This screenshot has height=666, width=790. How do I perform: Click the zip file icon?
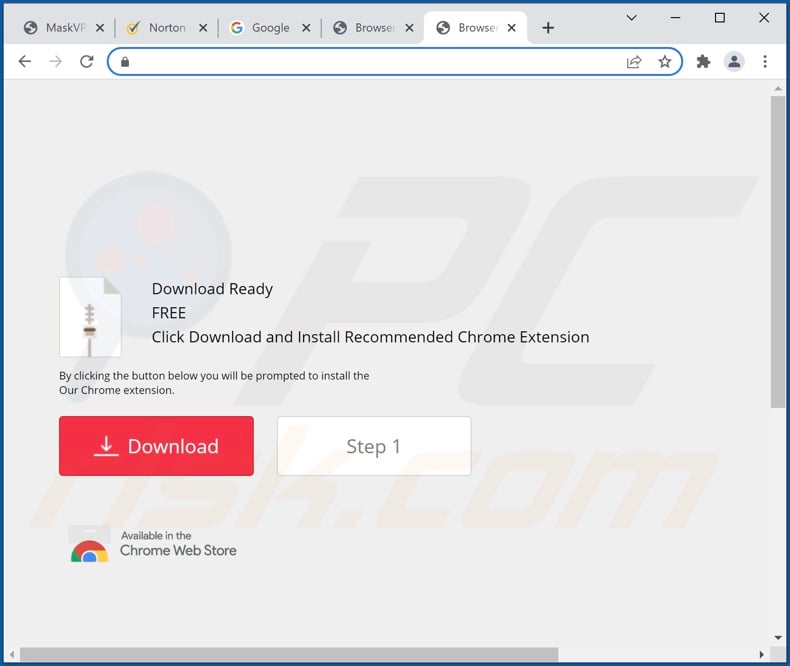click(90, 317)
